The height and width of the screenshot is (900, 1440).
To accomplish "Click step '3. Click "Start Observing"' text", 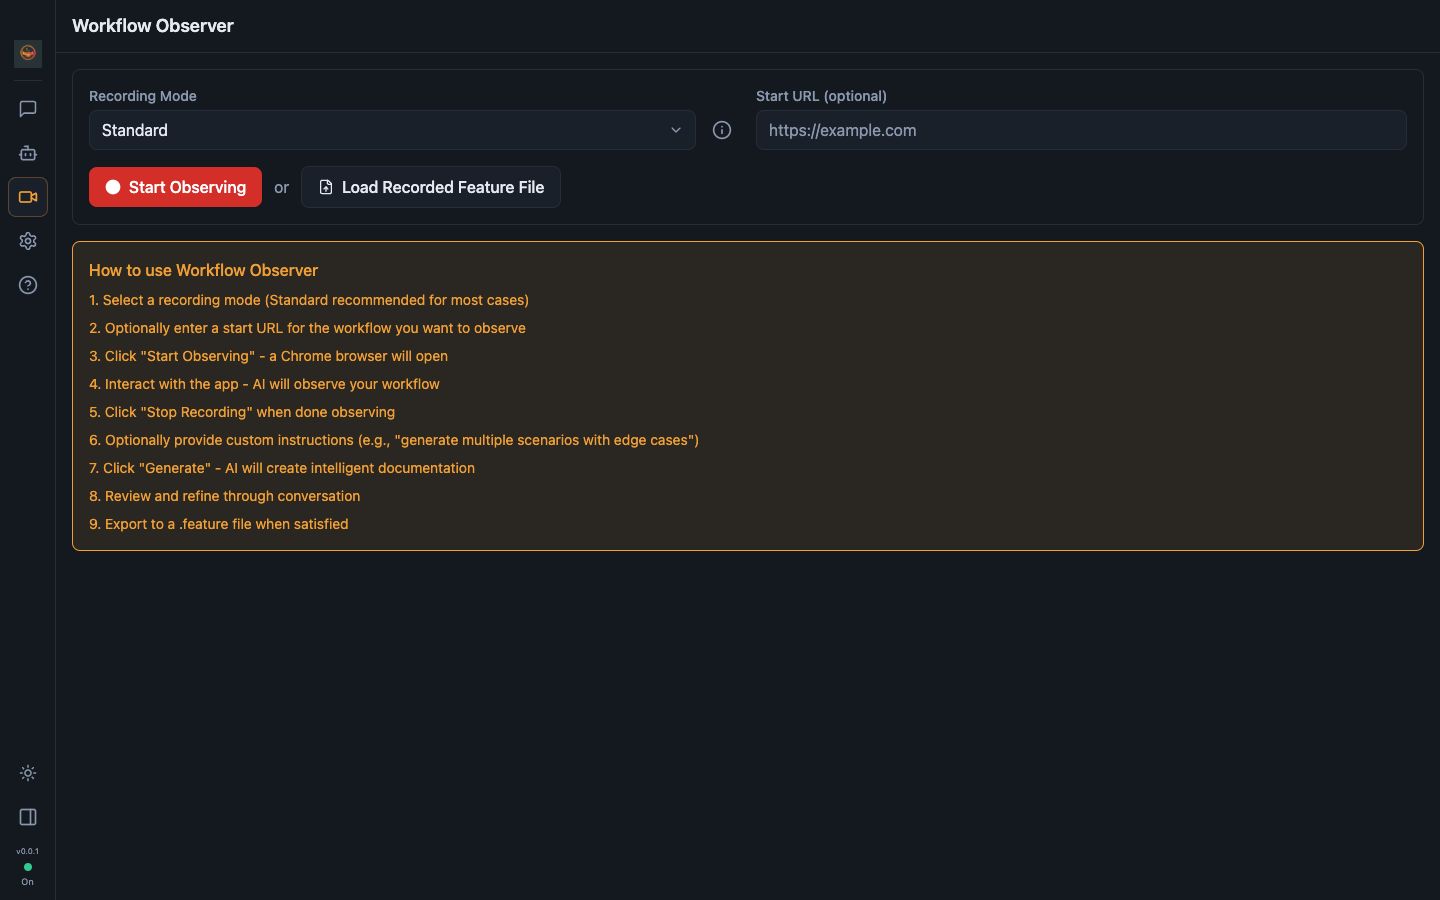I will pyautogui.click(x=268, y=356).
